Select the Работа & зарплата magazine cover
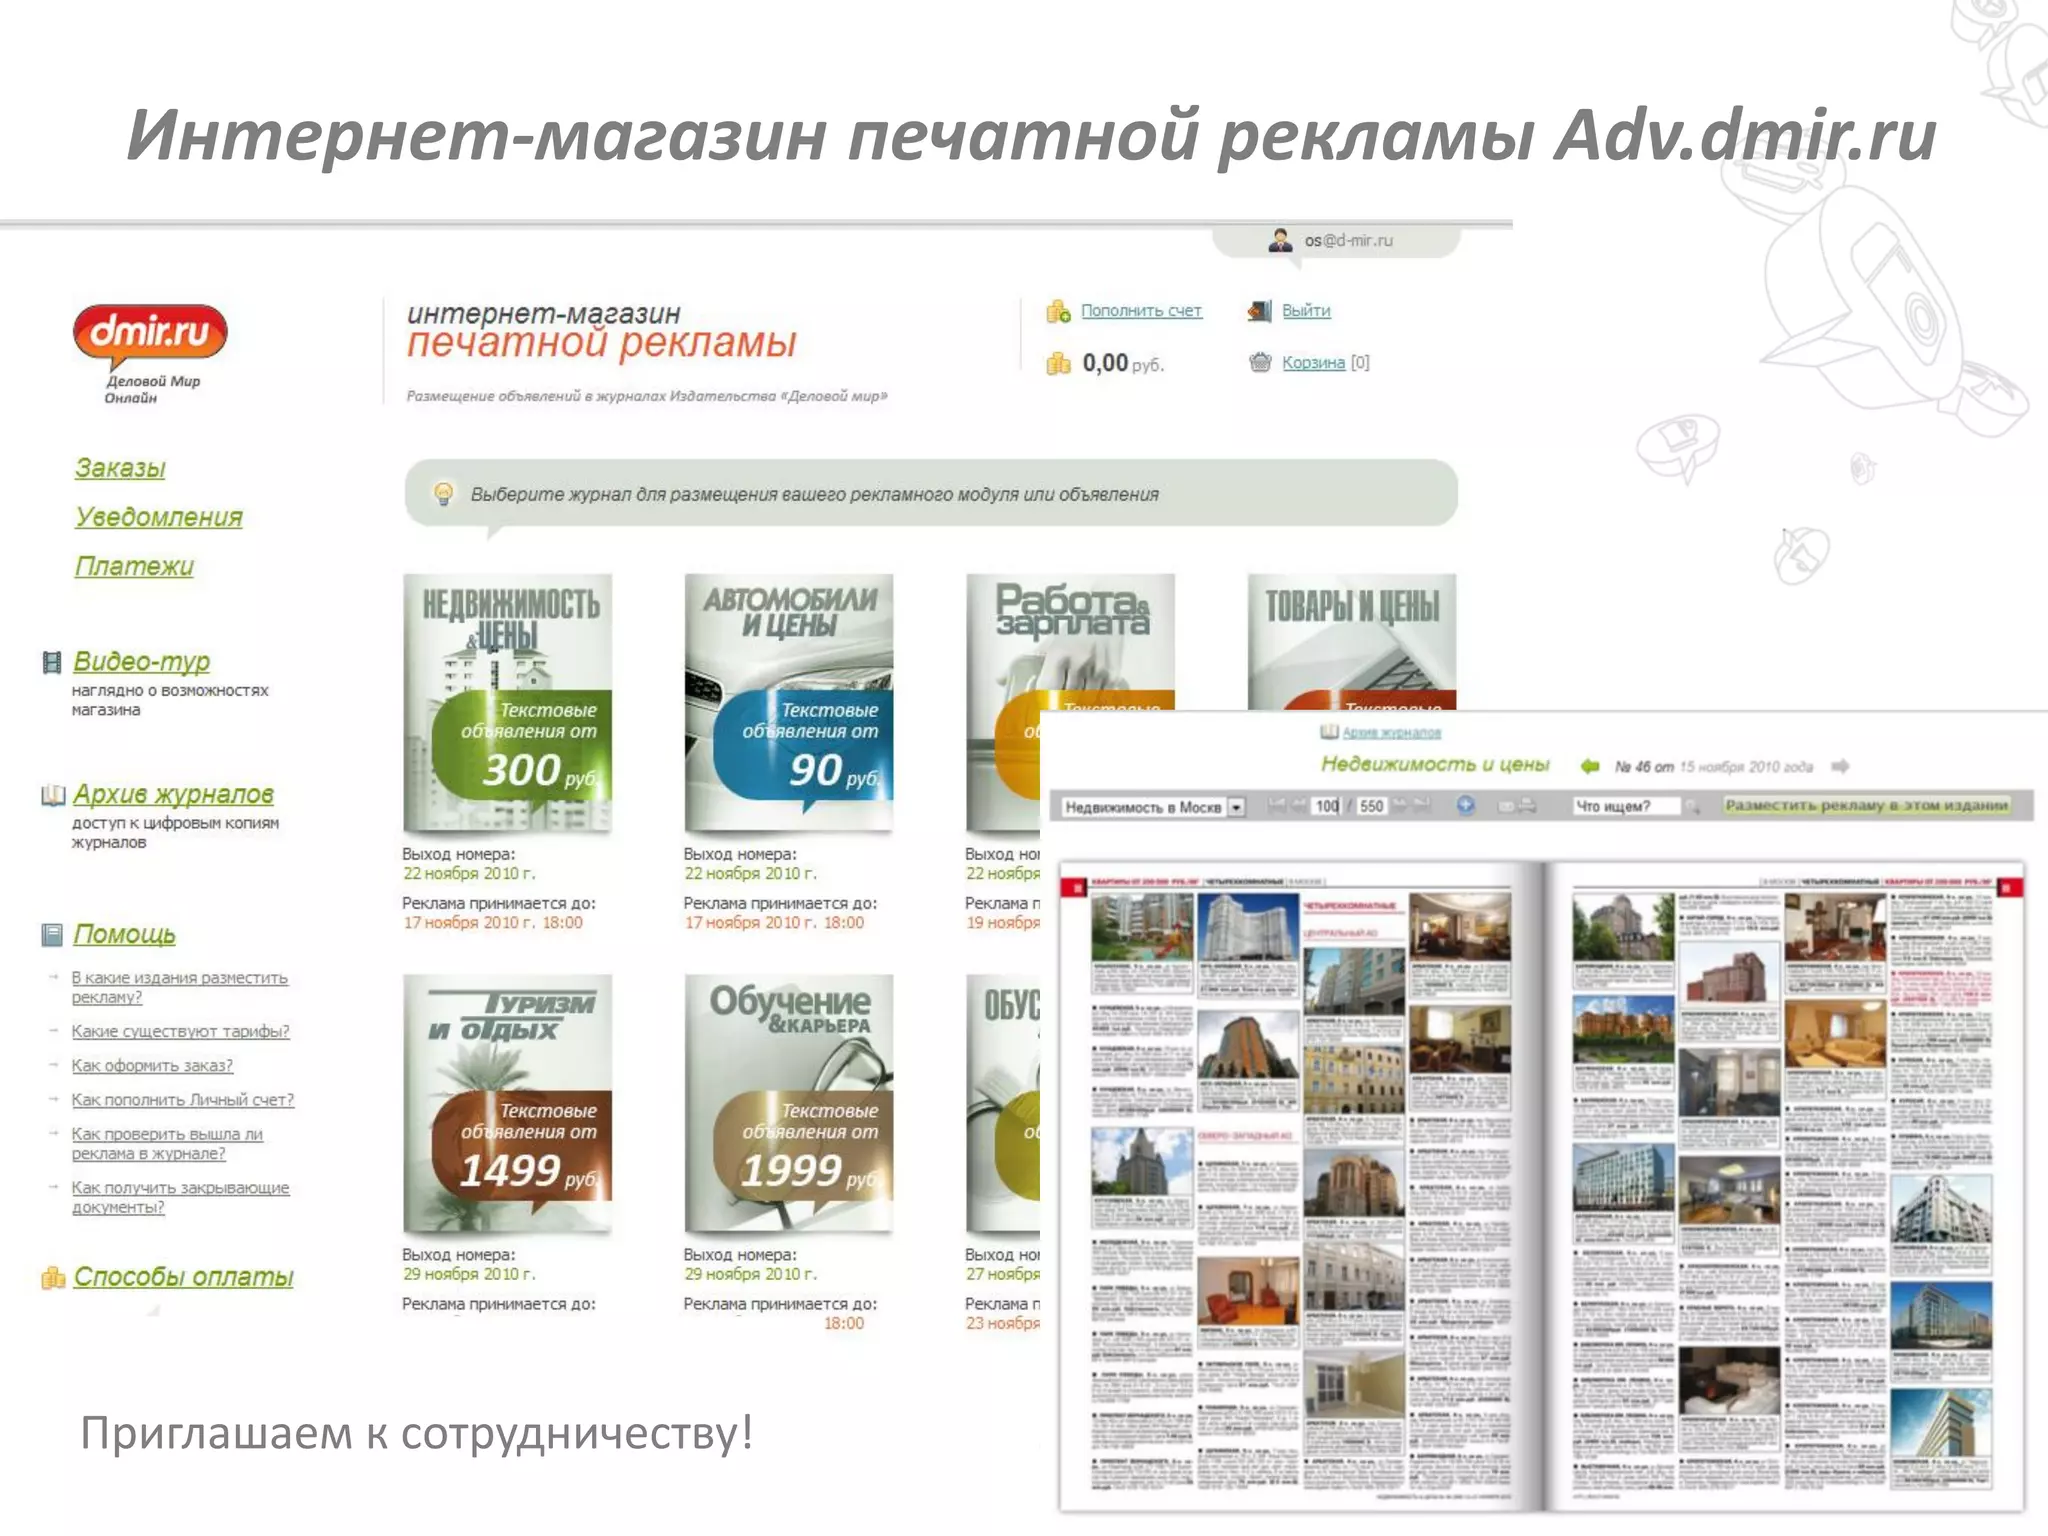Screen dimensions: 2048x1536 pos(1070,642)
